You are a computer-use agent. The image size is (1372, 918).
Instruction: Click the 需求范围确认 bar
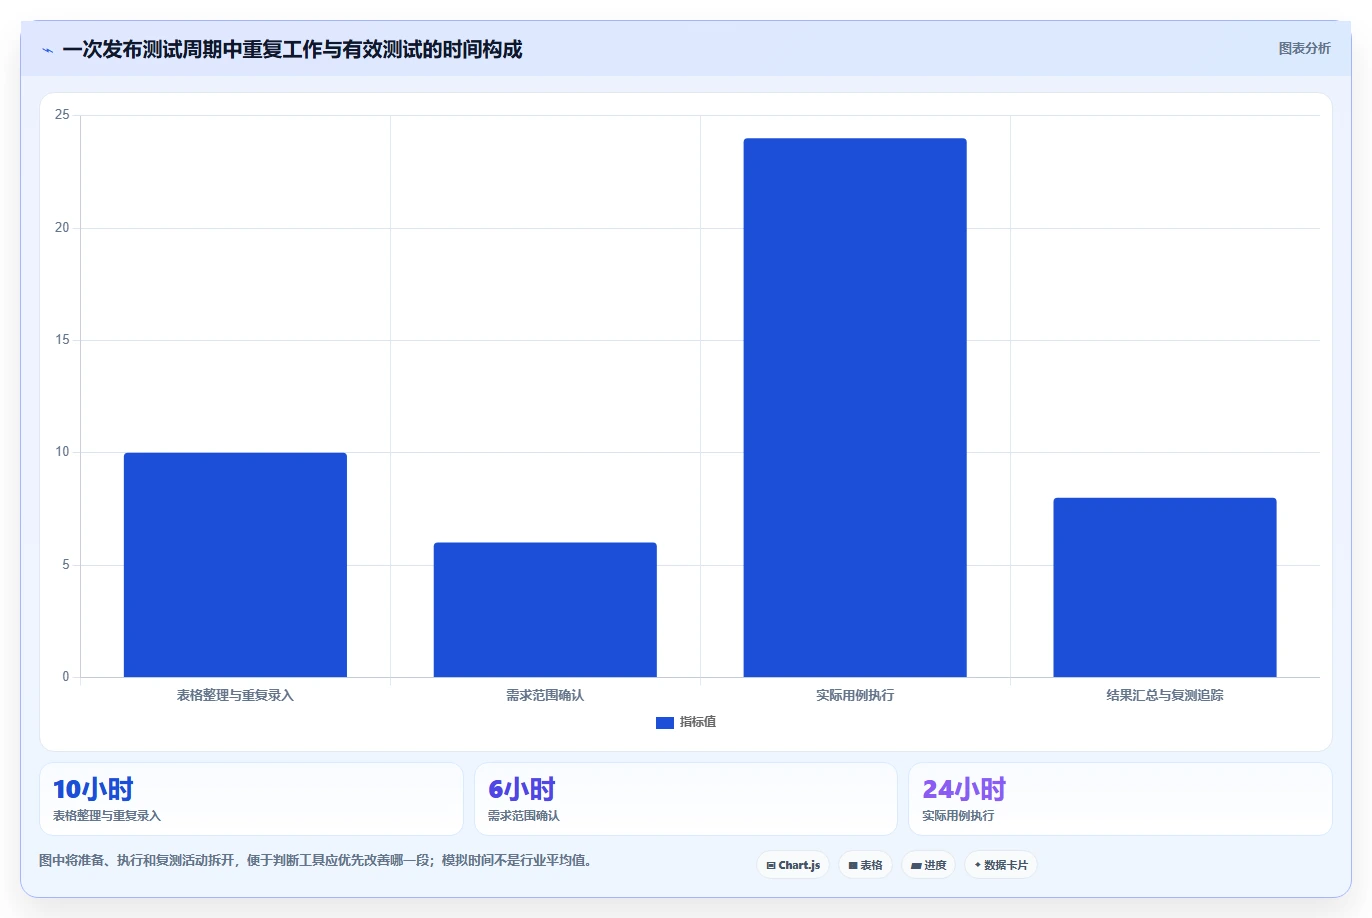pos(545,610)
